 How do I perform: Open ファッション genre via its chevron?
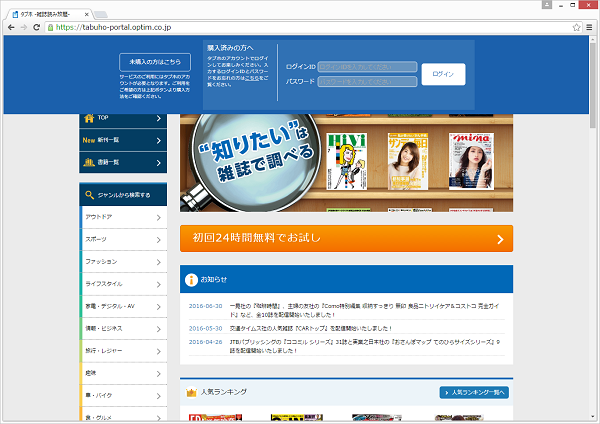tap(158, 262)
